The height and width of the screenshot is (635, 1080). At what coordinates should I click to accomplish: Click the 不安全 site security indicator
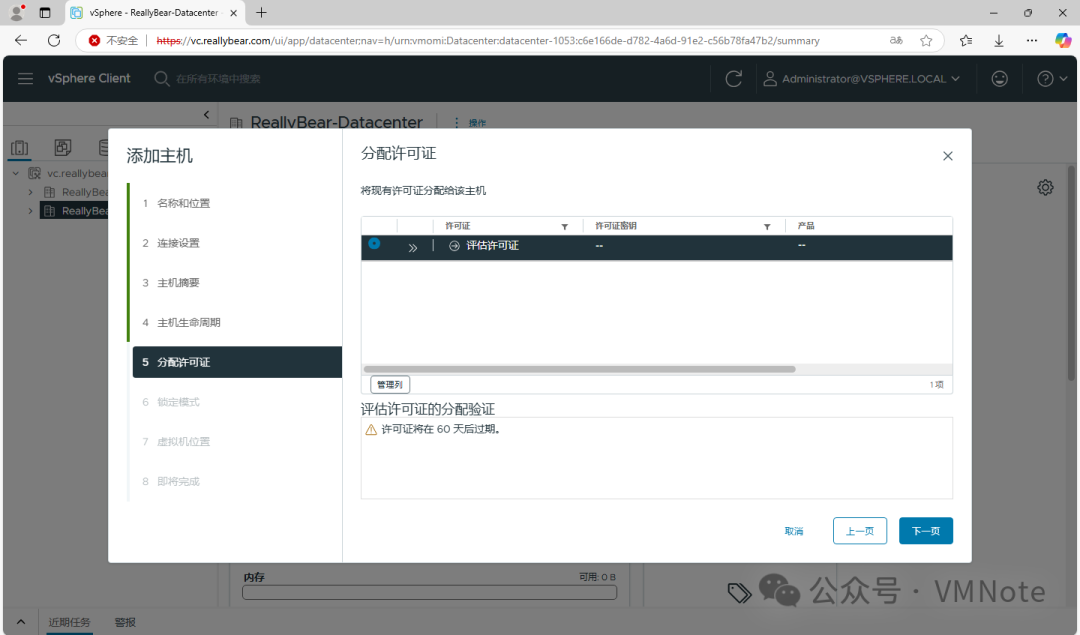114,41
